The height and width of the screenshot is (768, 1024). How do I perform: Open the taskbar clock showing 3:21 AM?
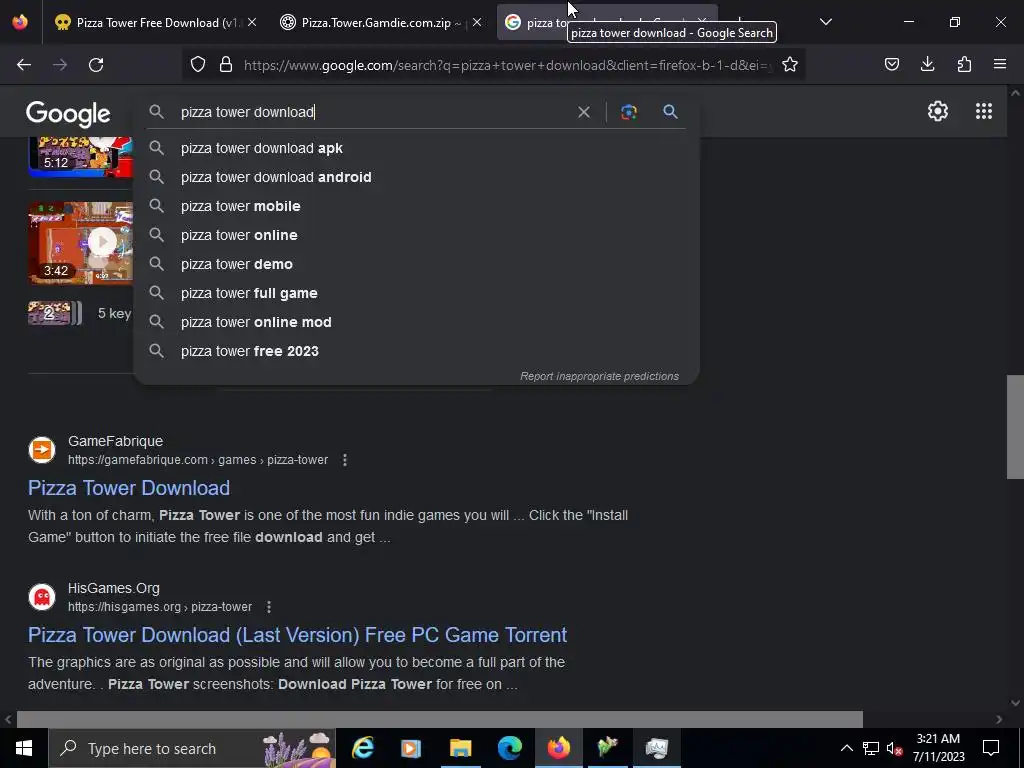tap(938, 748)
